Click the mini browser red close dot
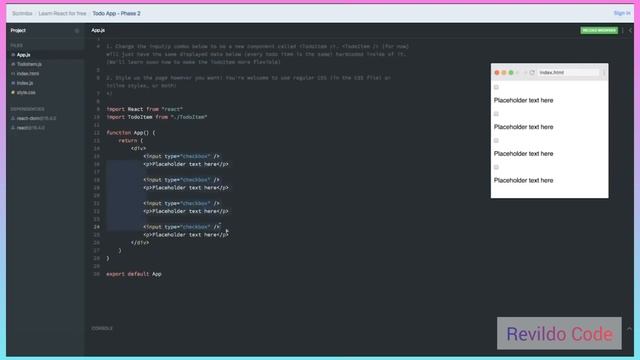The image size is (640, 360). tap(497, 73)
